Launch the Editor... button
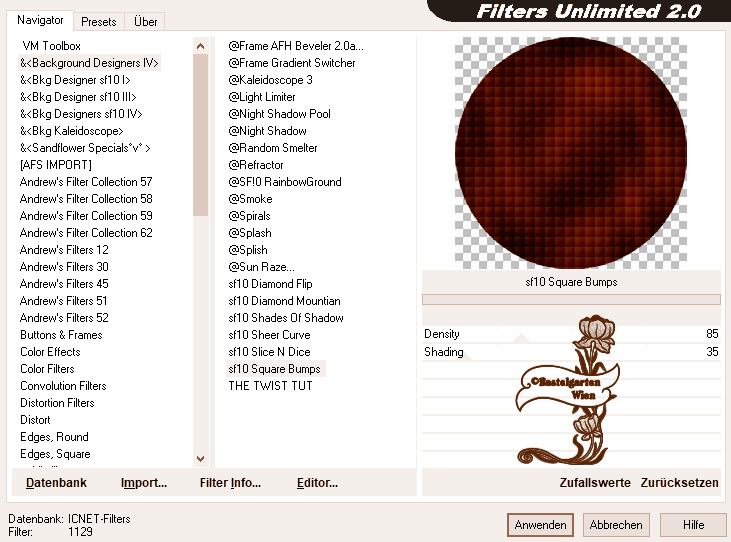Viewport: 731px width, 542px height. 317,483
